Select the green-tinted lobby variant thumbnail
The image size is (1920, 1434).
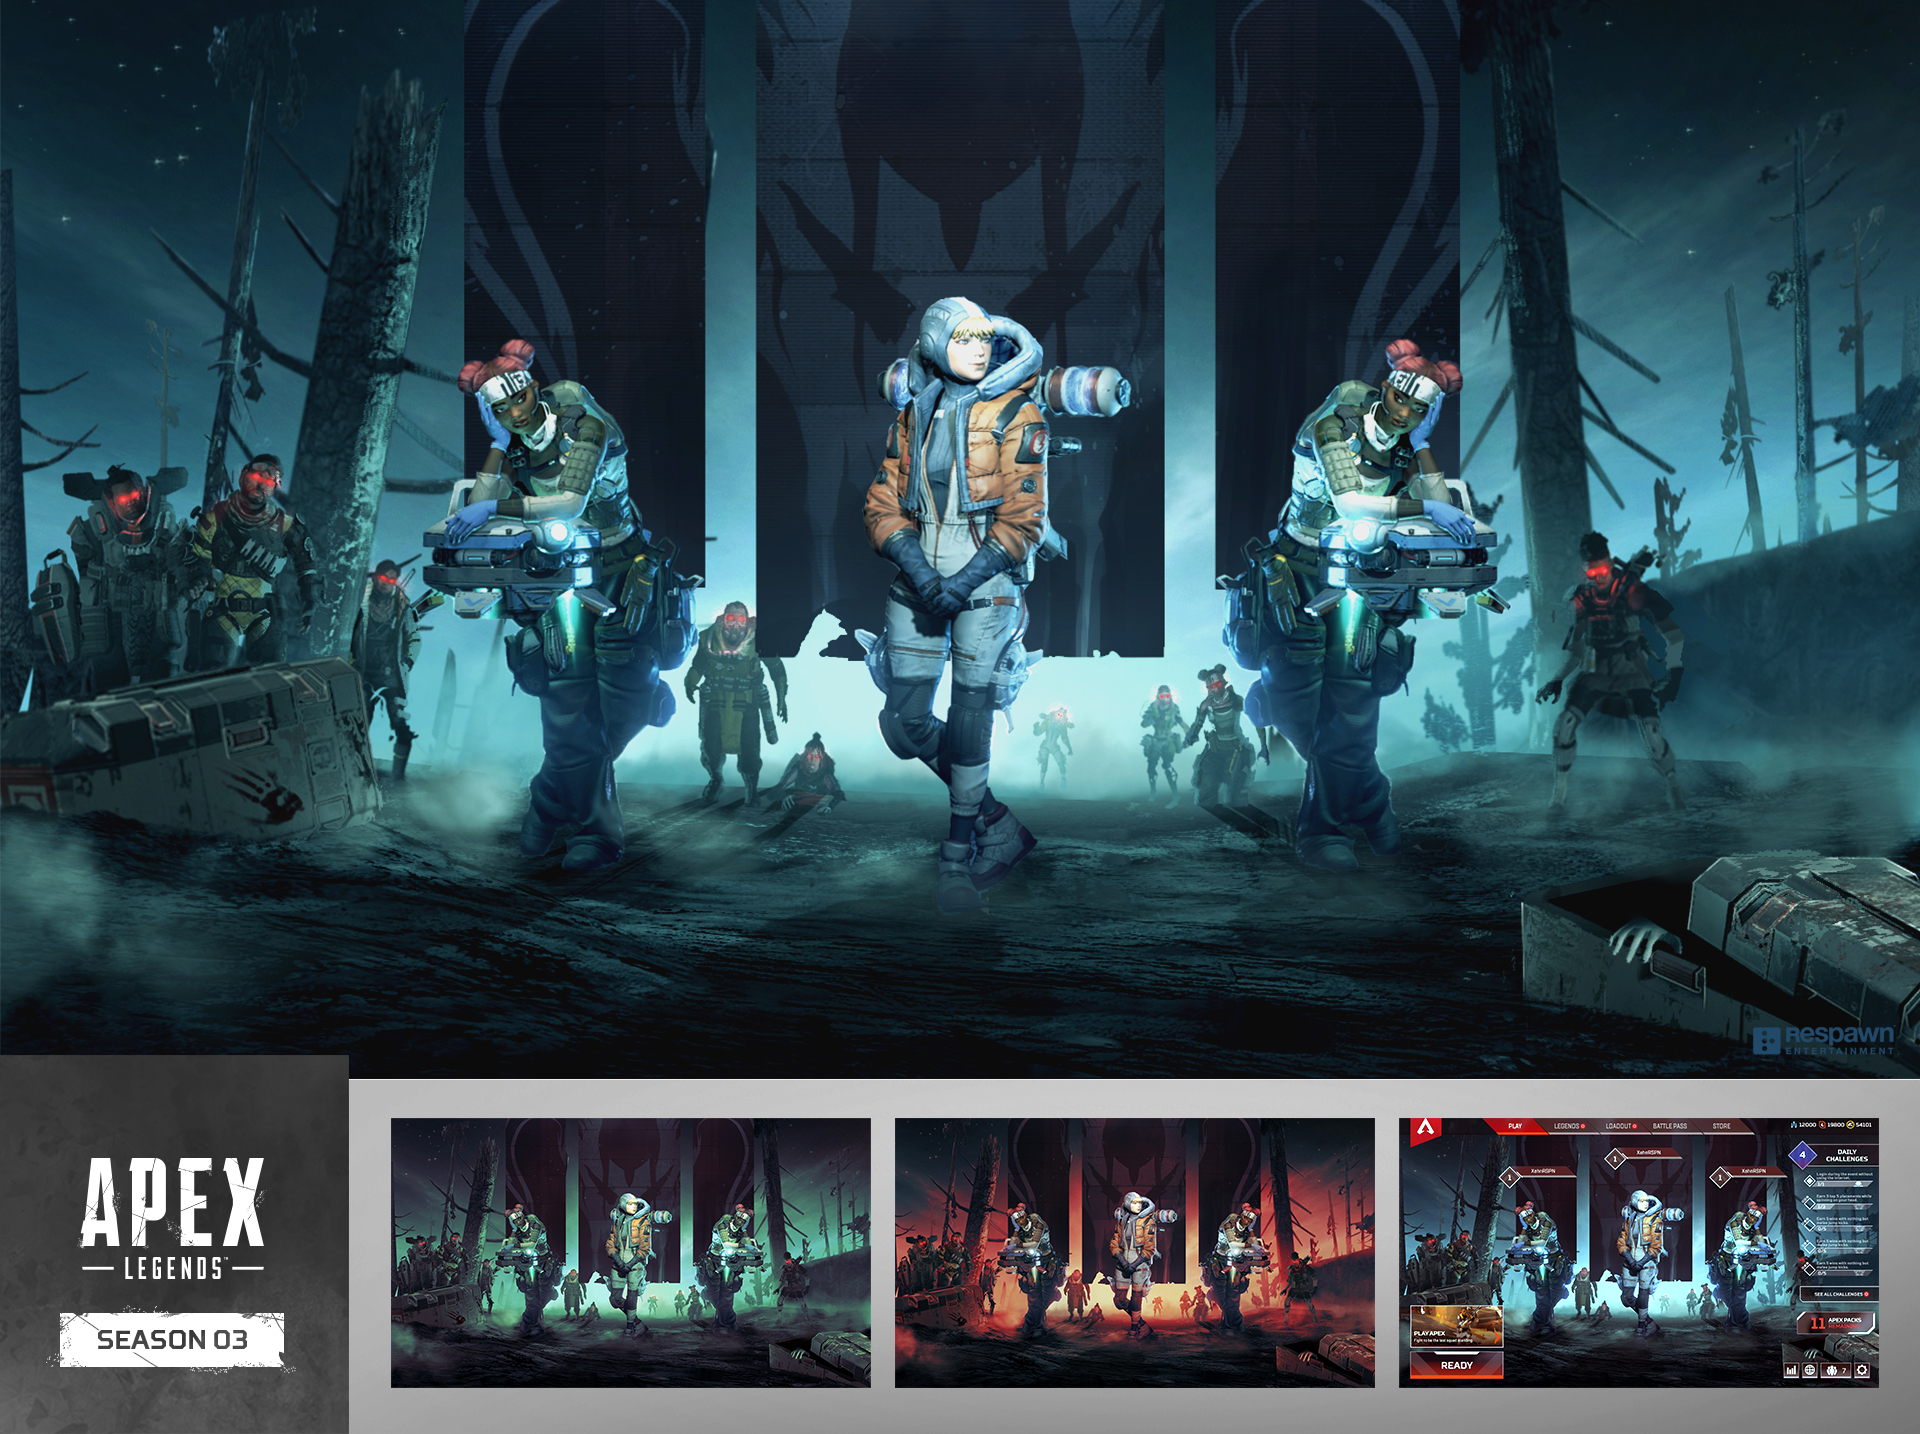click(x=630, y=1252)
